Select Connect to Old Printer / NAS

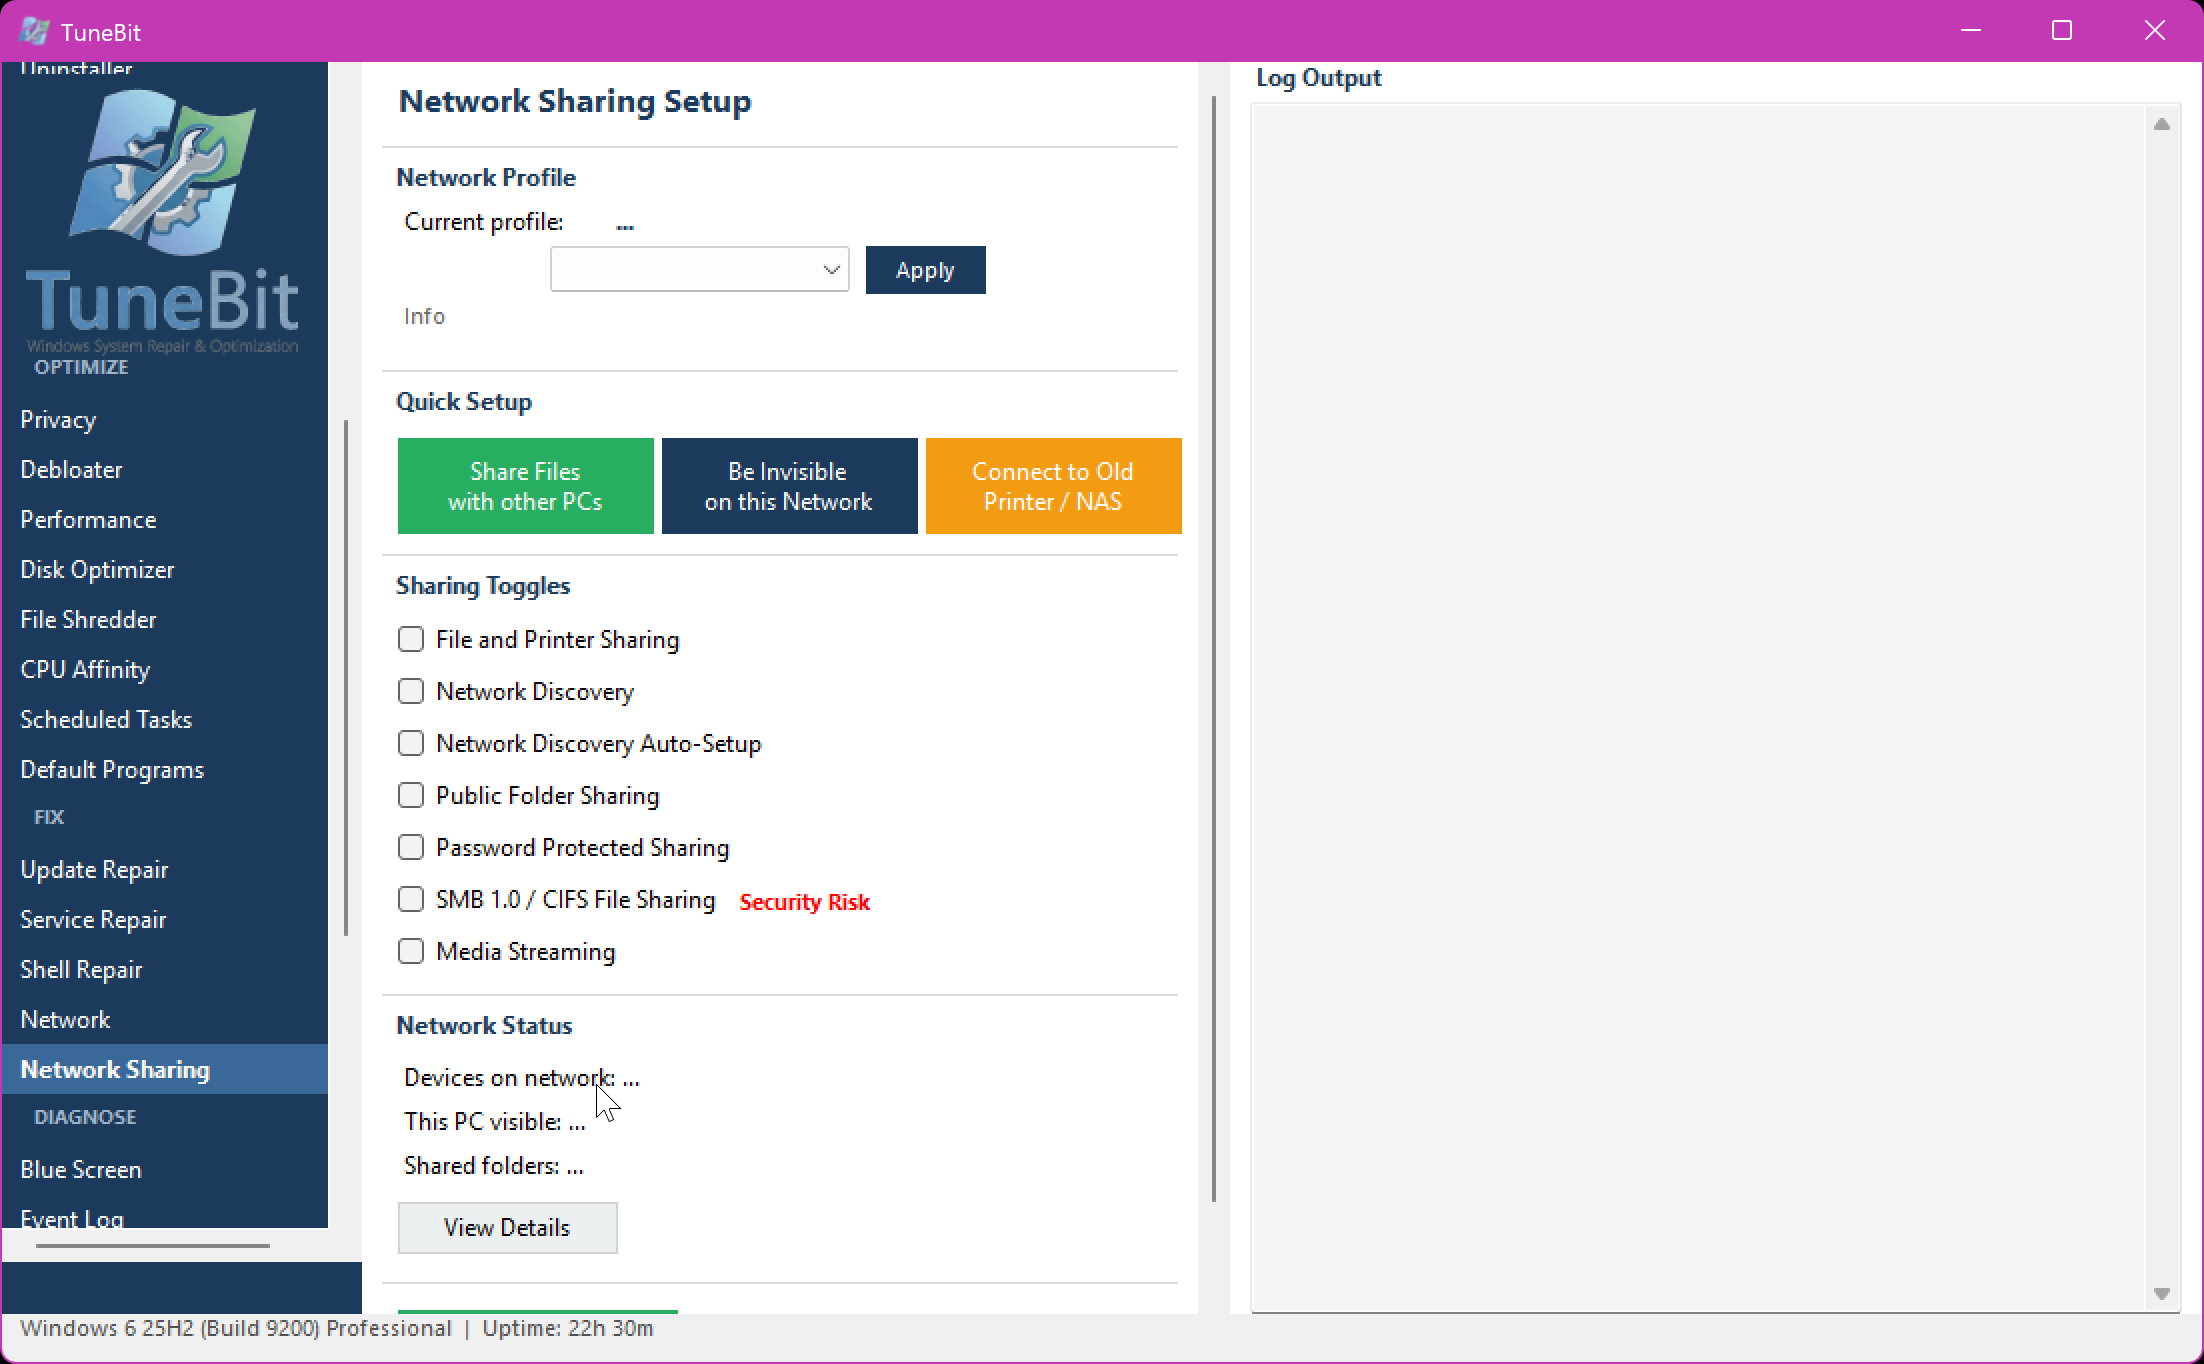tap(1053, 486)
